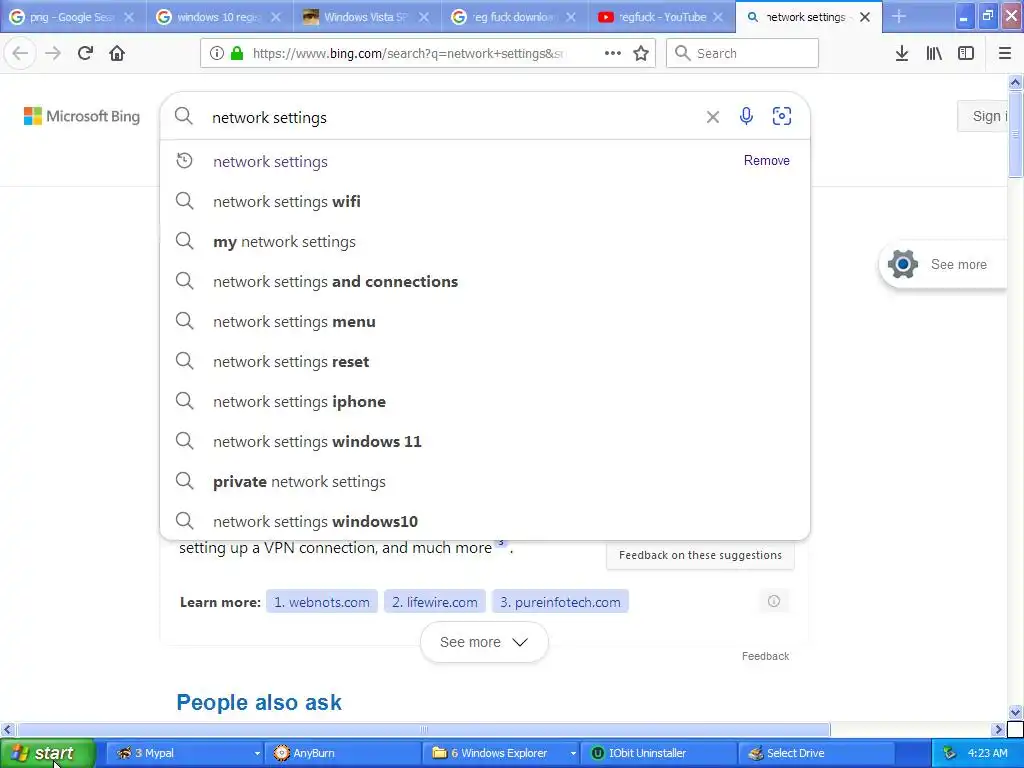The image size is (1024, 768).
Task: Go back to the previous page
Action: point(20,54)
